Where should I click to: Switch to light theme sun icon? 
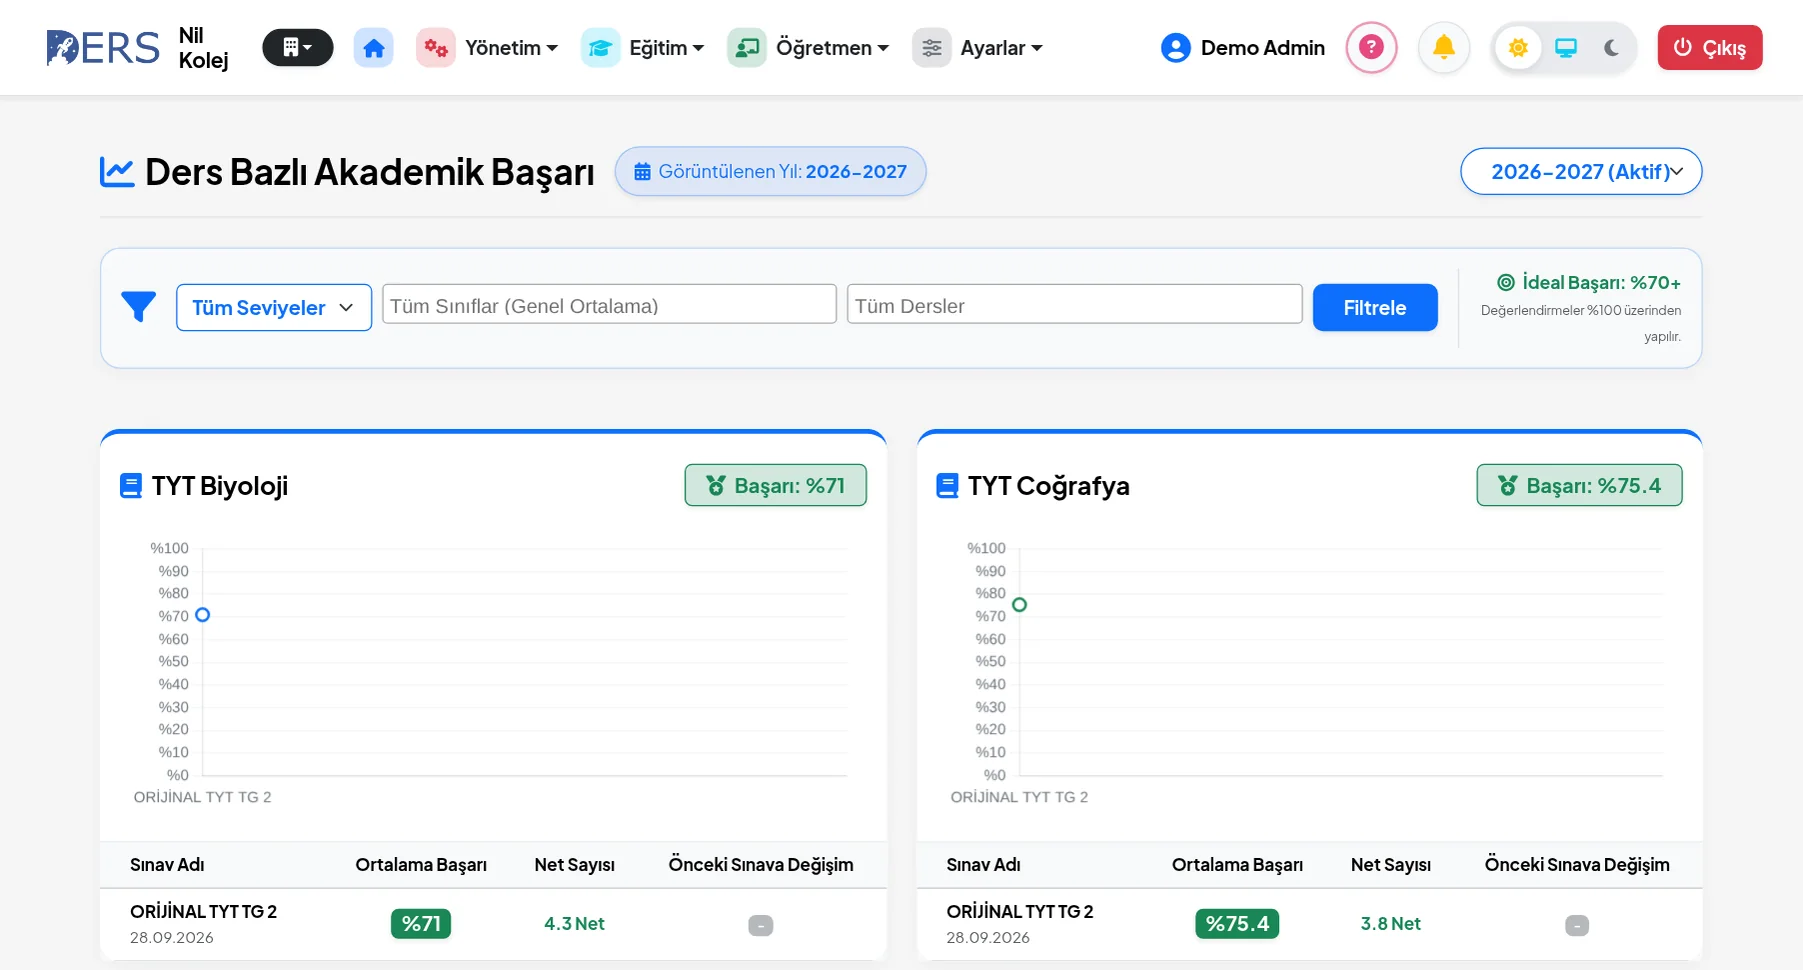[1518, 48]
